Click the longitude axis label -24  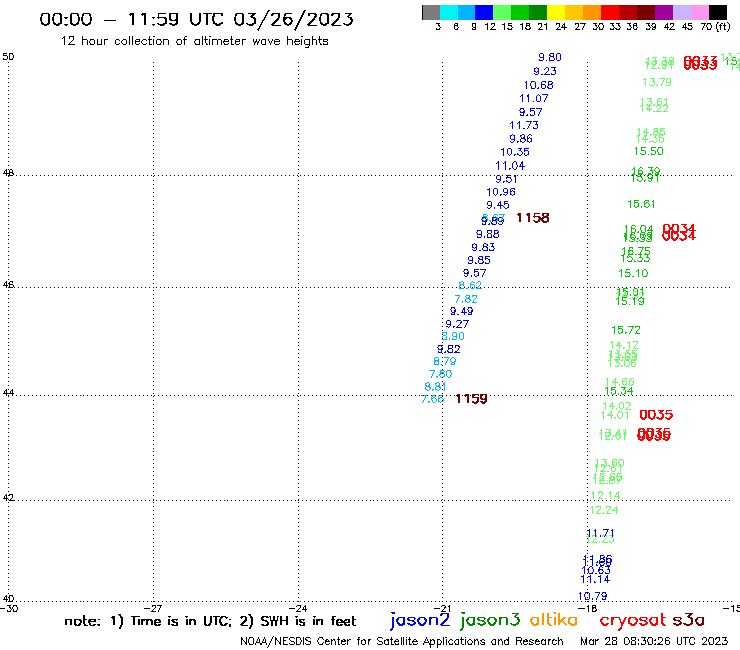click(x=298, y=608)
